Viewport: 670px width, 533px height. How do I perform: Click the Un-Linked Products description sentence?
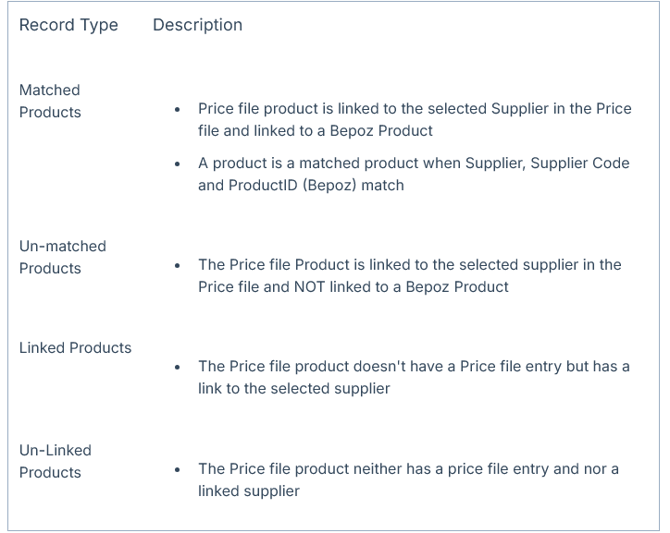pos(408,479)
